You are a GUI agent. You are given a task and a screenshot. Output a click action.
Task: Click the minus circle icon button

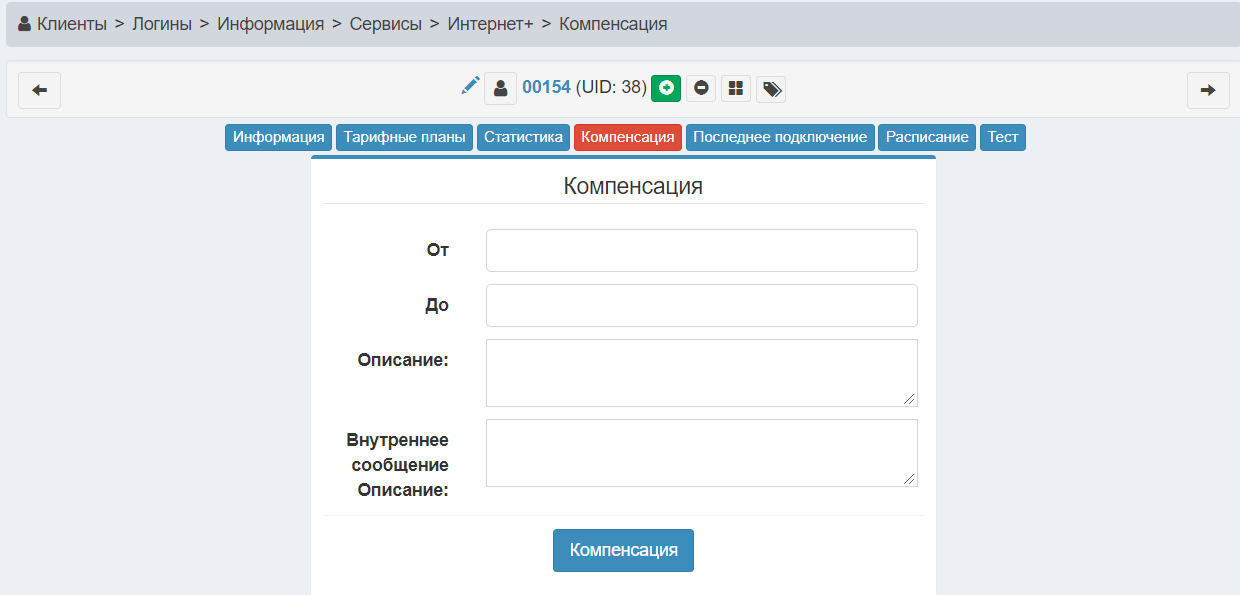pyautogui.click(x=701, y=88)
